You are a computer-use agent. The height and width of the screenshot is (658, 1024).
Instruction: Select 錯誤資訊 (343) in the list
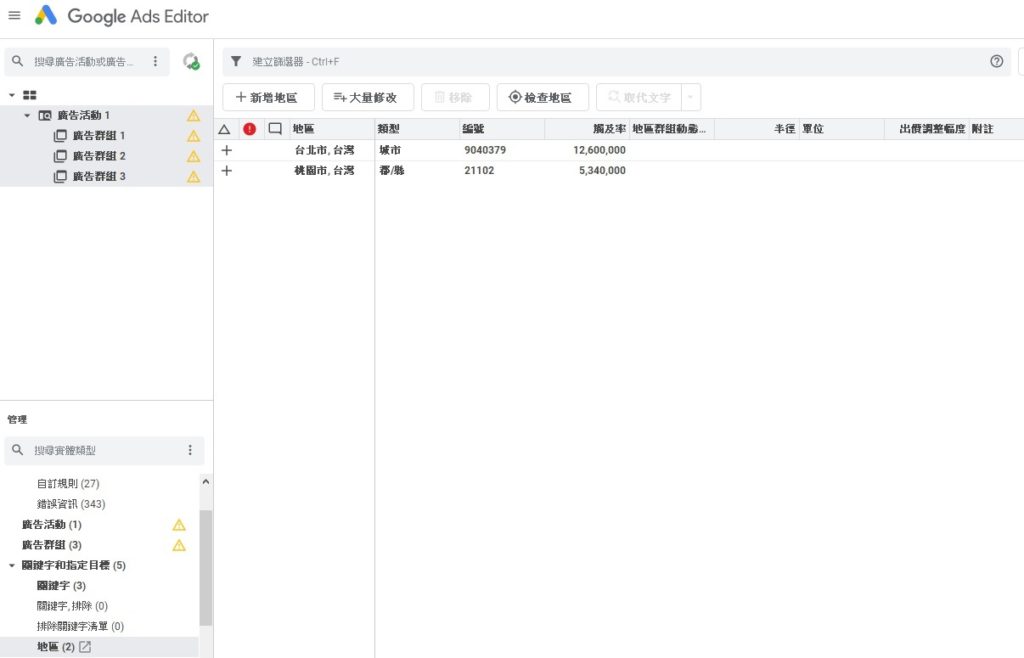[71, 504]
